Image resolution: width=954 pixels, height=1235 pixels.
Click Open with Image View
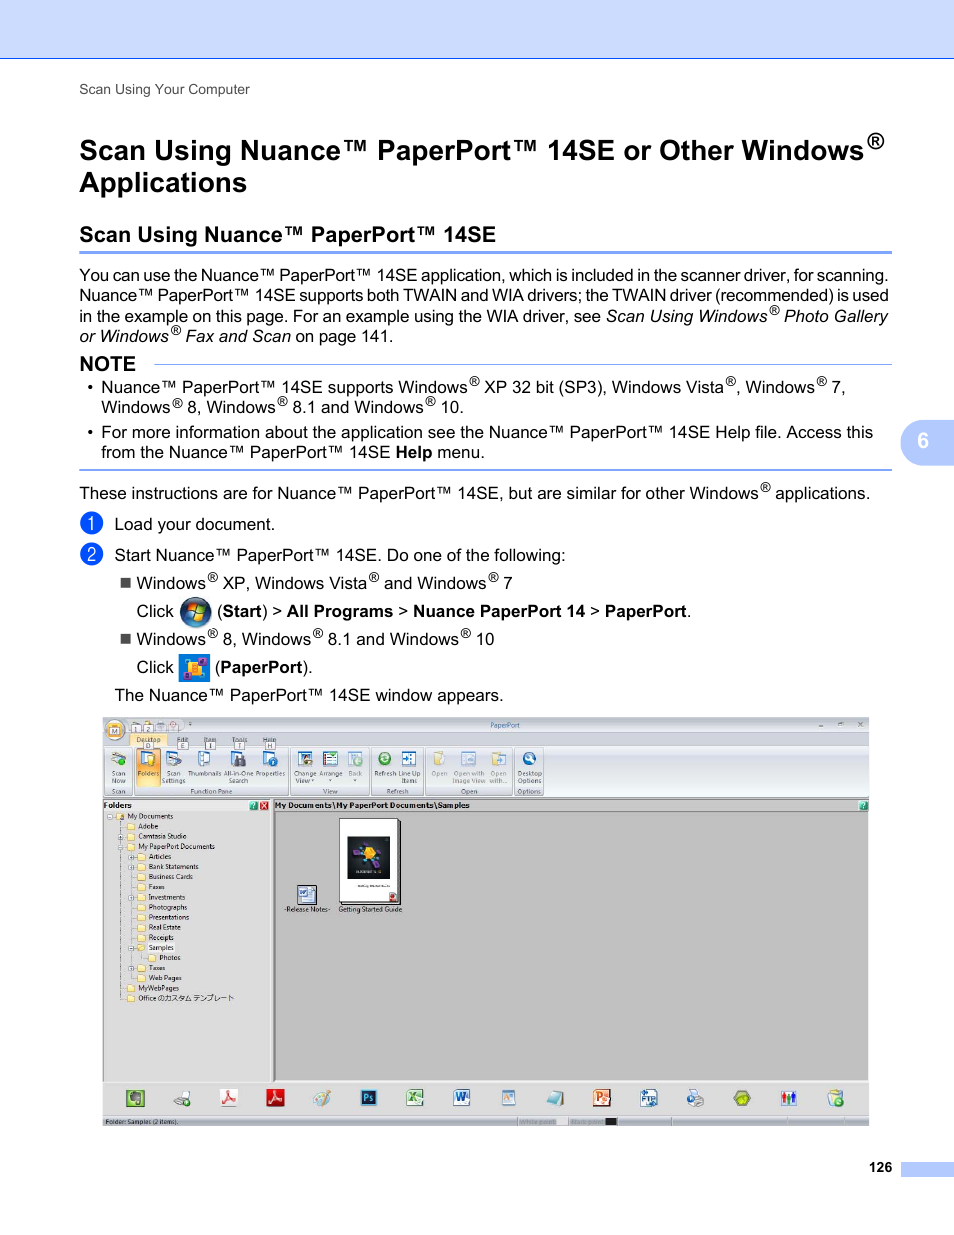(x=468, y=767)
